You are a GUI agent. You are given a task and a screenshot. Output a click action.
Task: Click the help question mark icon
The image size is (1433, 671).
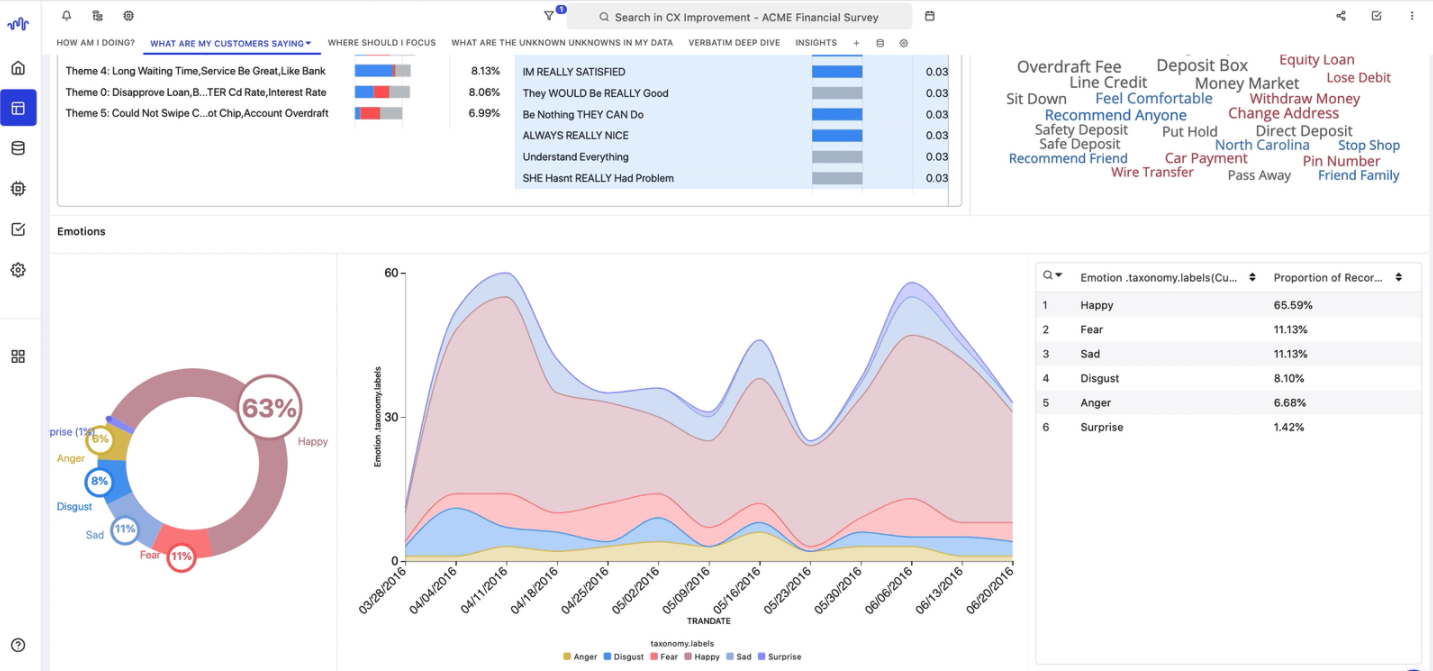[18, 645]
